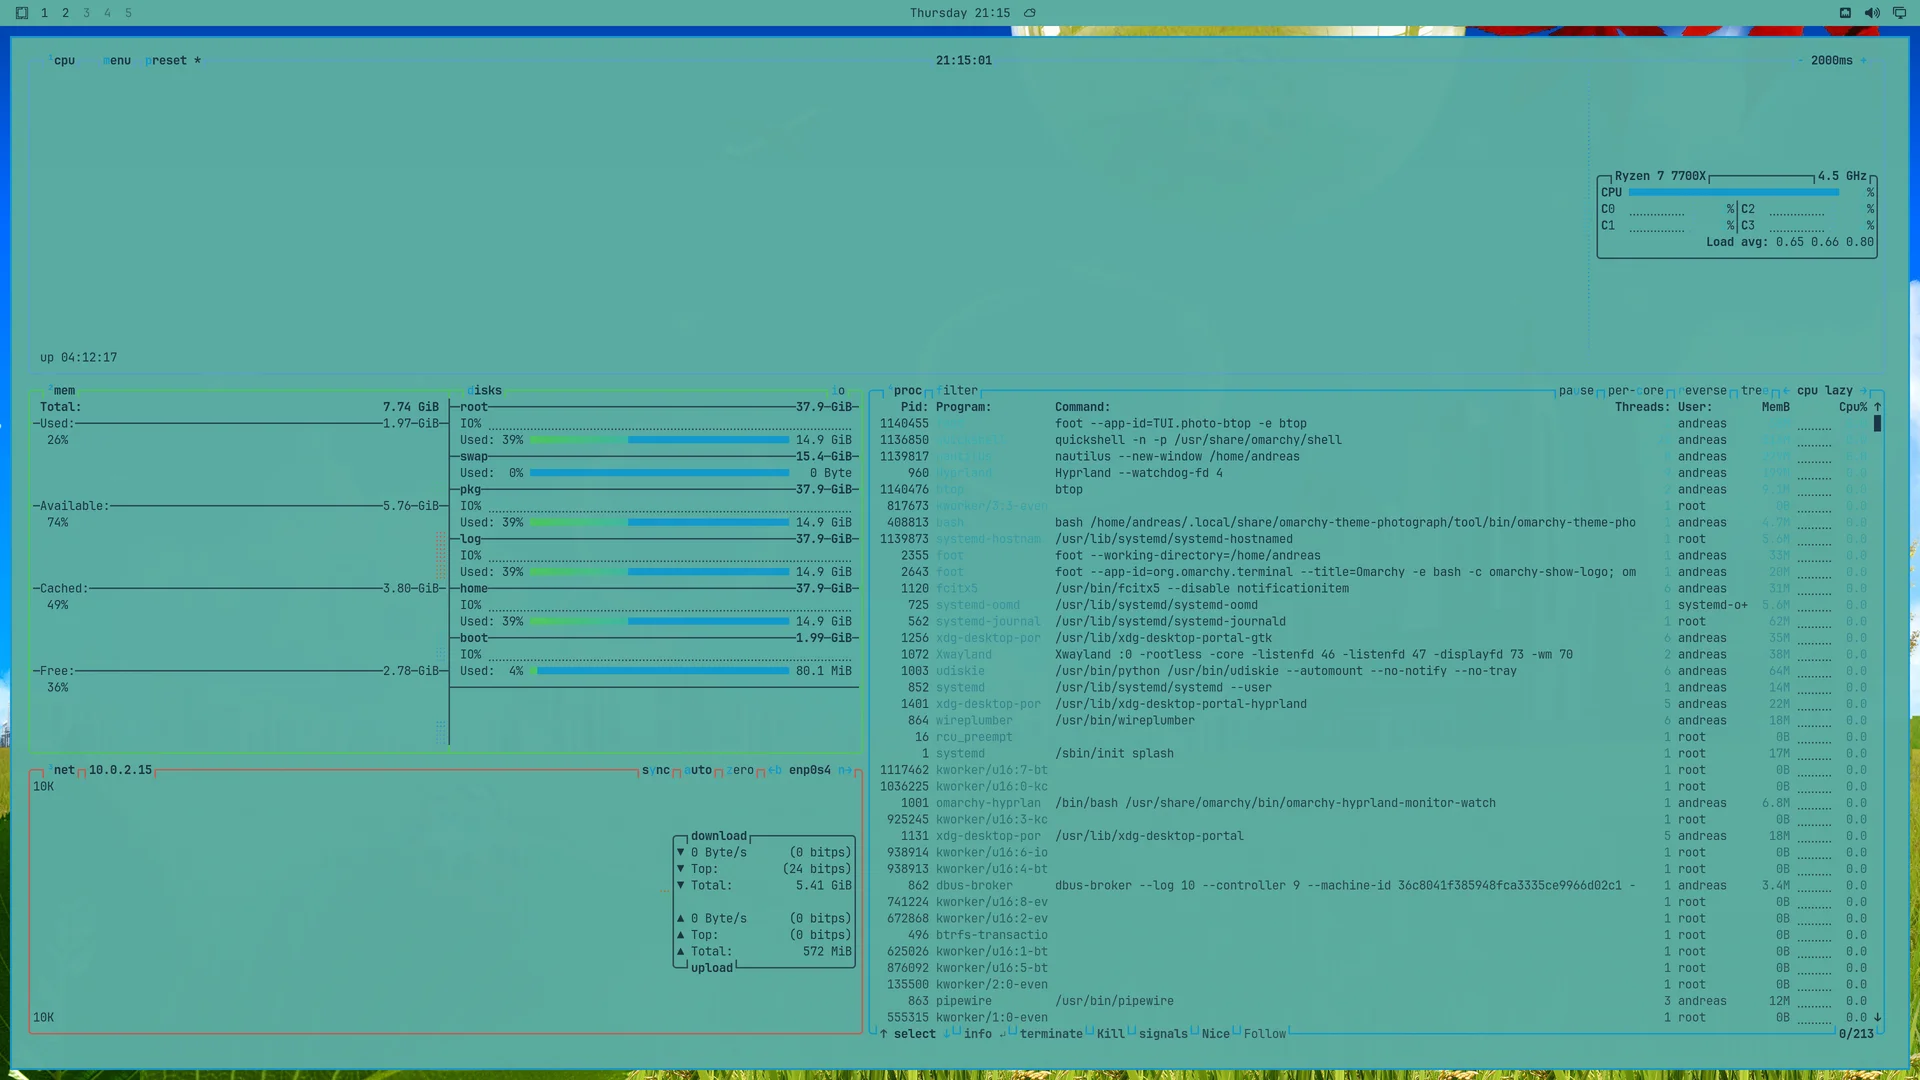Screen dimensions: 1920x1080
Task: Click the Kill option in proc footer
Action: click(1110, 1034)
